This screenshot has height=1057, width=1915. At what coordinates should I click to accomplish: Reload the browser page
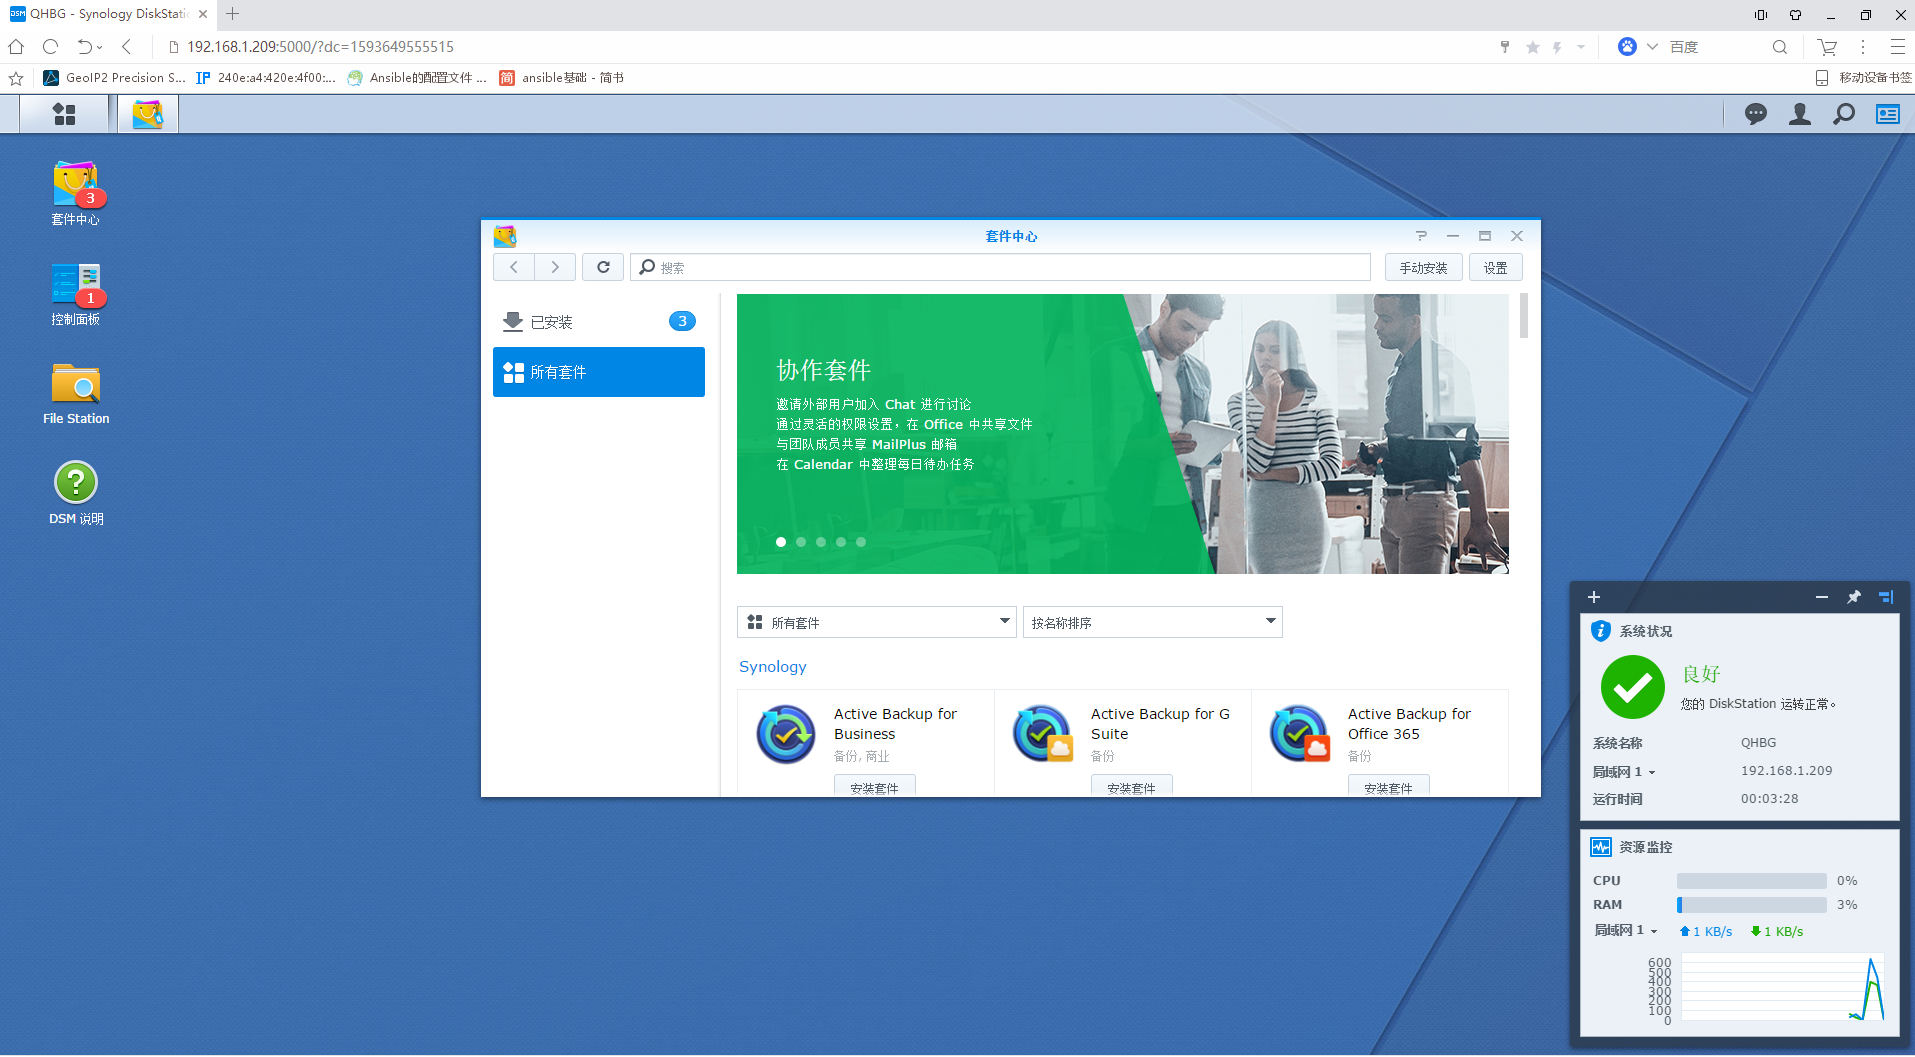click(x=50, y=47)
